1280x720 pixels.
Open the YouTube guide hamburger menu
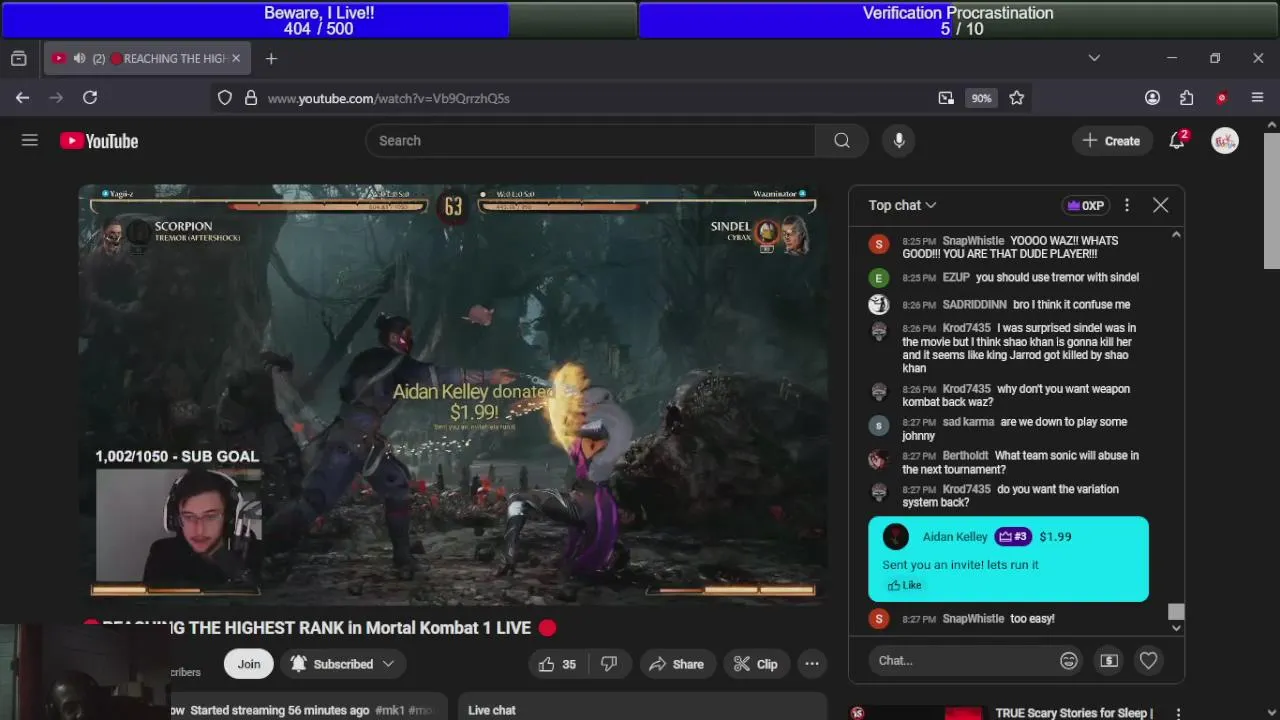(30, 141)
